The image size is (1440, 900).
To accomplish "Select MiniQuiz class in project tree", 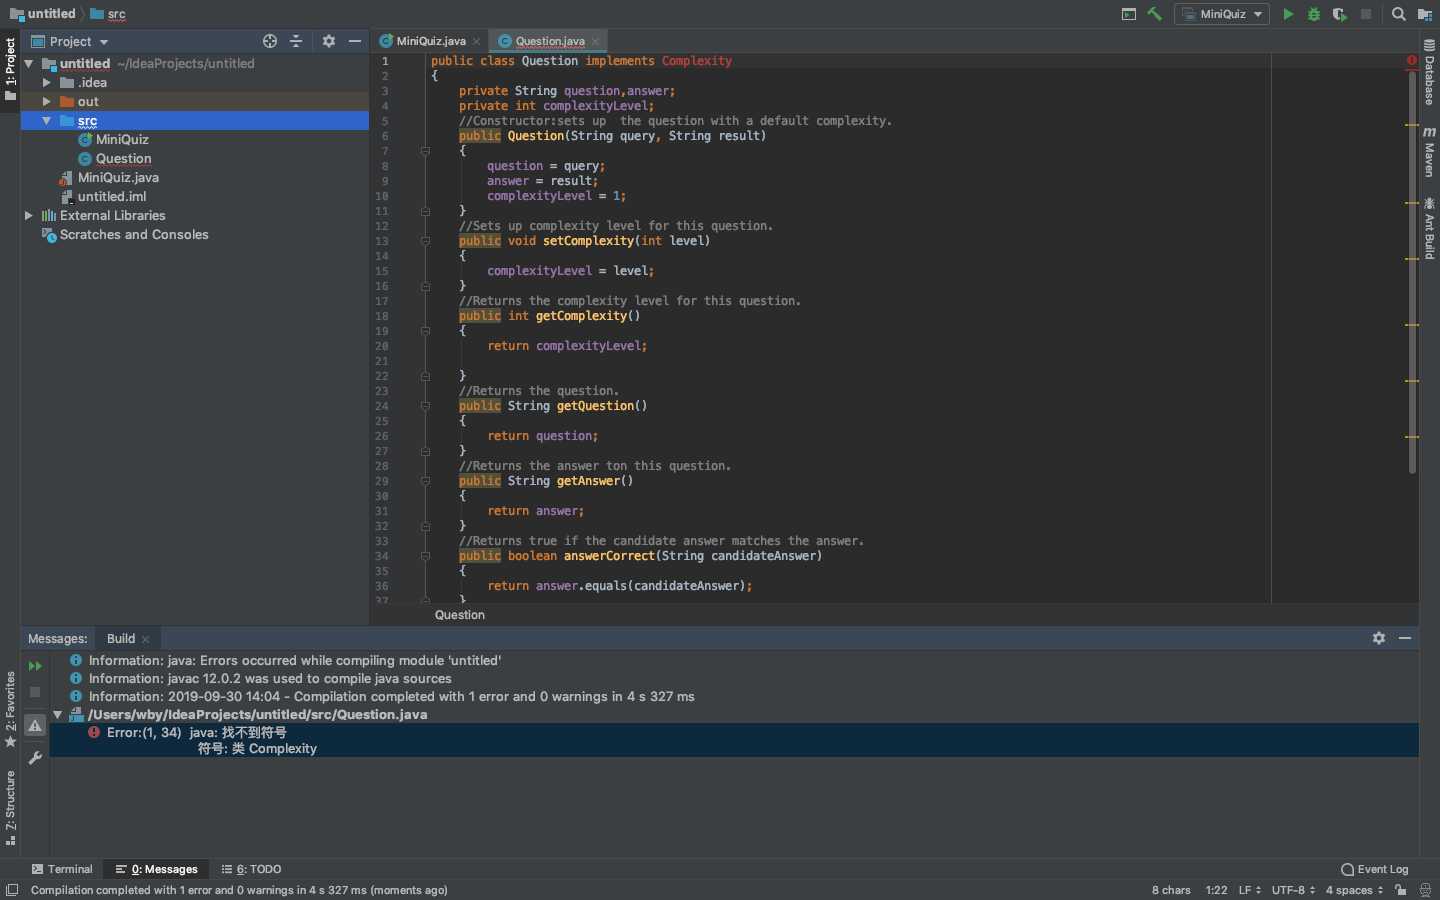I will (x=113, y=140).
